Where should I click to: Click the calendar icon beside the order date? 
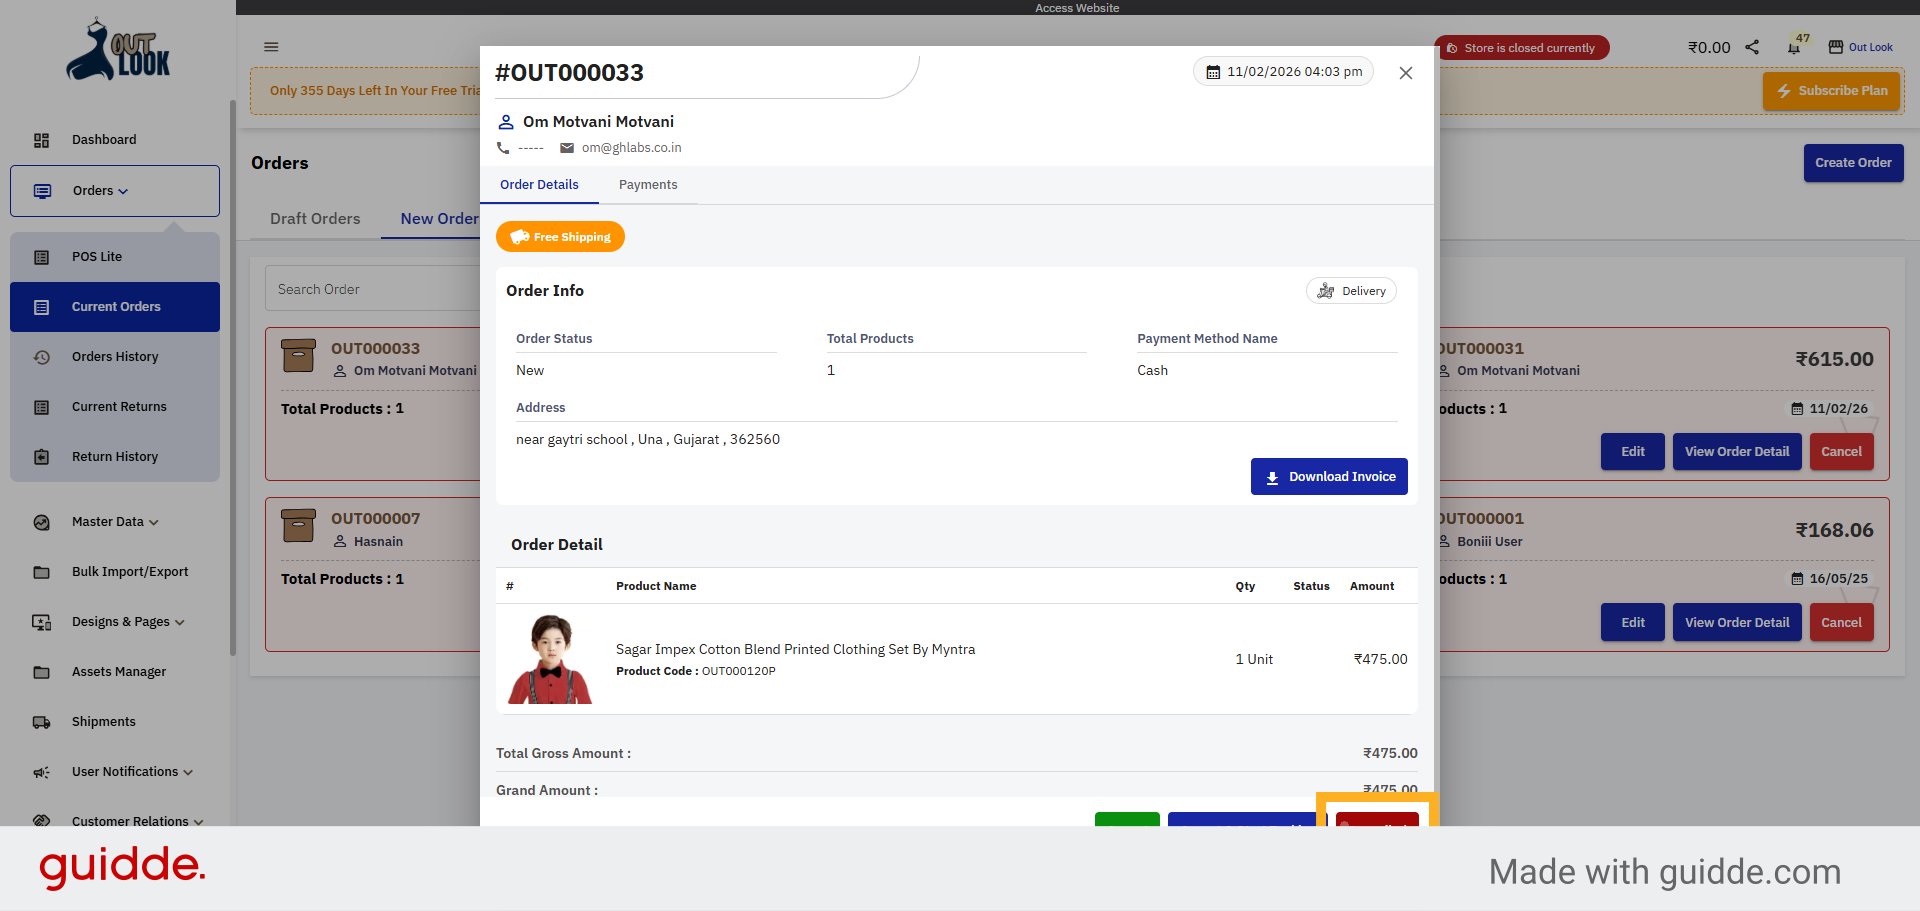point(1213,72)
